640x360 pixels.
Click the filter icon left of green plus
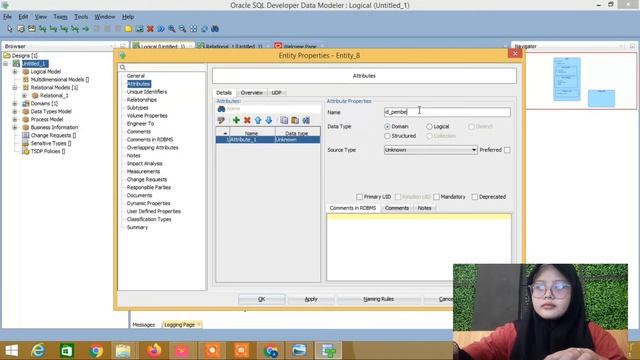pyautogui.click(x=221, y=120)
